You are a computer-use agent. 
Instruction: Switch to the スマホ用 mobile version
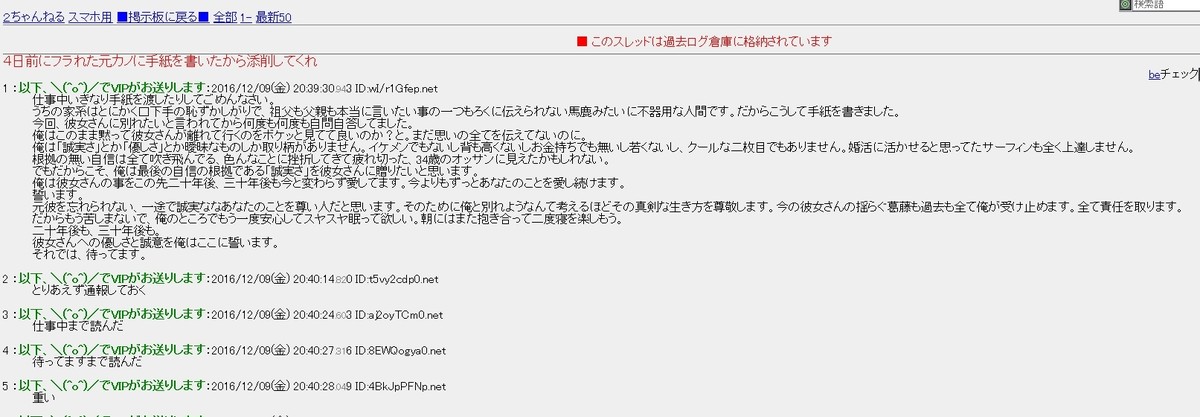click(x=89, y=18)
